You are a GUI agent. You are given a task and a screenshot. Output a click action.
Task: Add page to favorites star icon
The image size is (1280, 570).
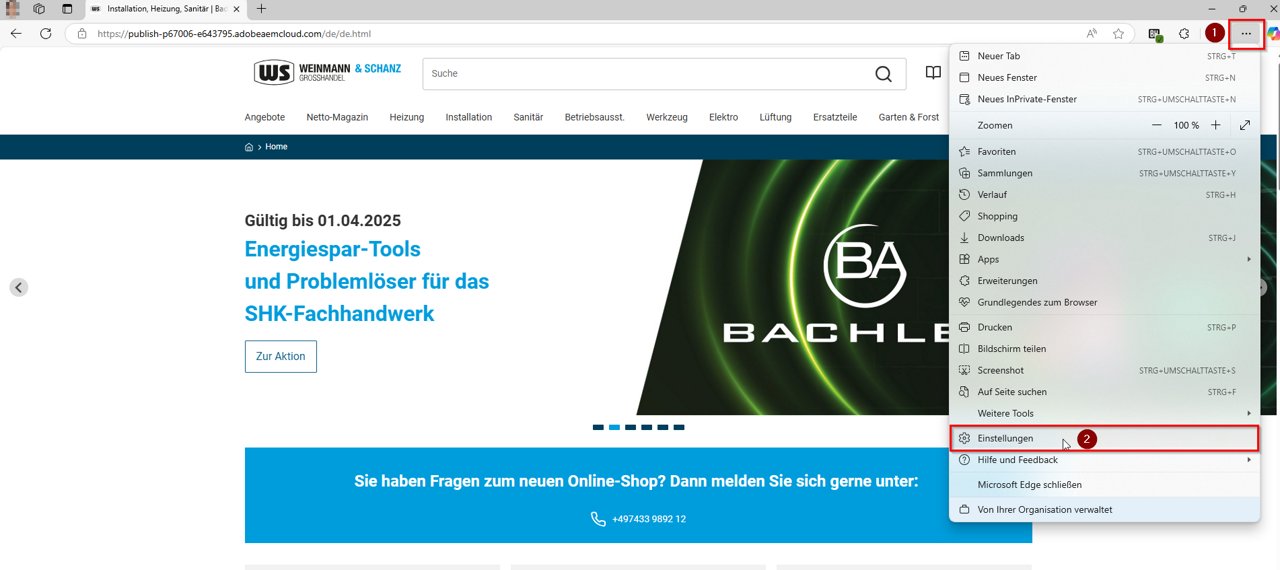pyautogui.click(x=1118, y=33)
